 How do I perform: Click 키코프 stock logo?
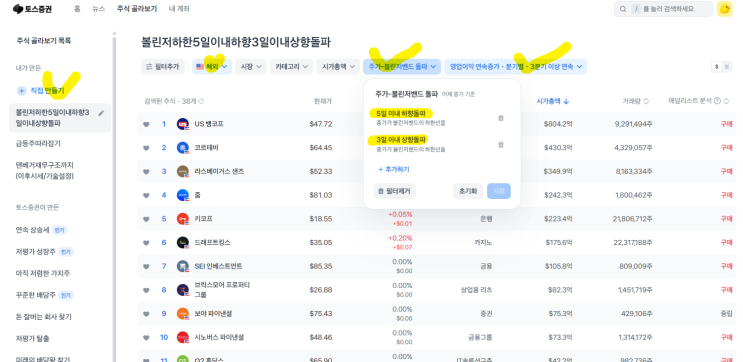click(x=183, y=219)
